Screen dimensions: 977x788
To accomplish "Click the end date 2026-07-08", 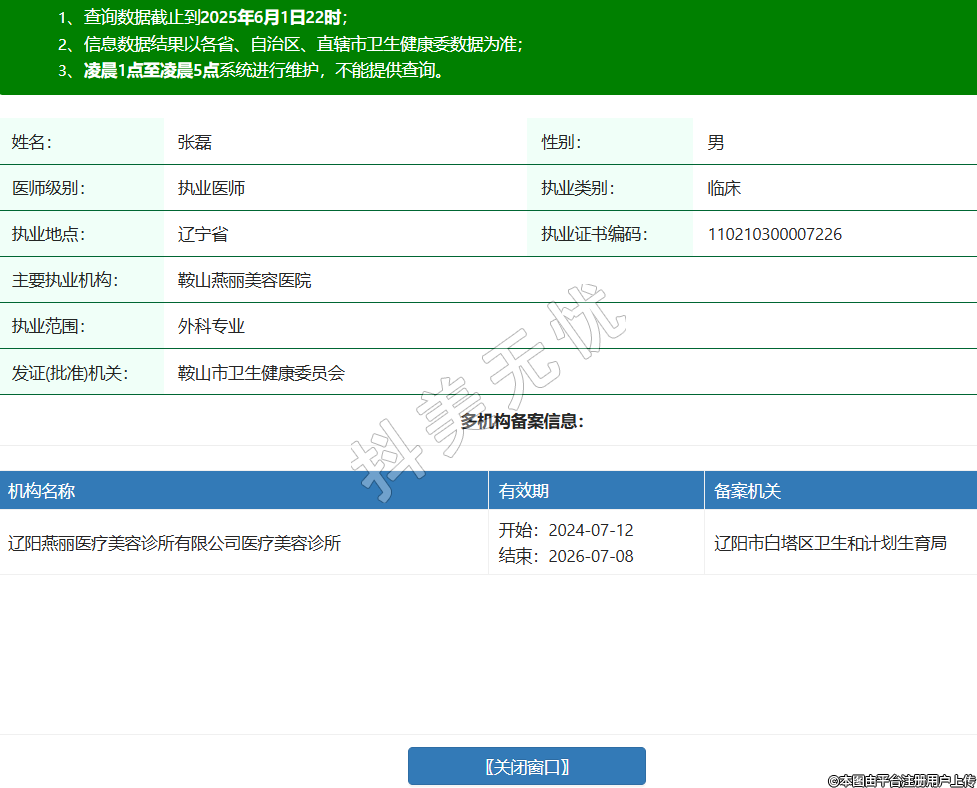I will coord(590,556).
